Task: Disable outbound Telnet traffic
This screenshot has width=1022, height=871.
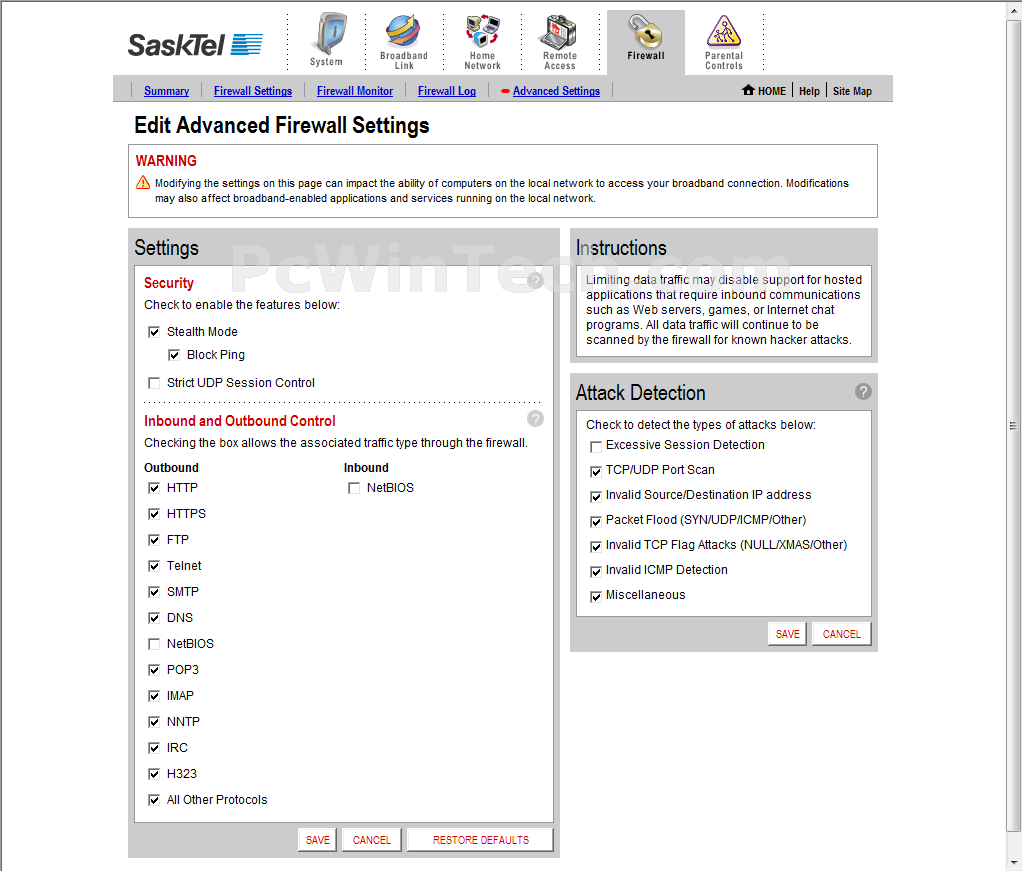Action: [x=154, y=566]
